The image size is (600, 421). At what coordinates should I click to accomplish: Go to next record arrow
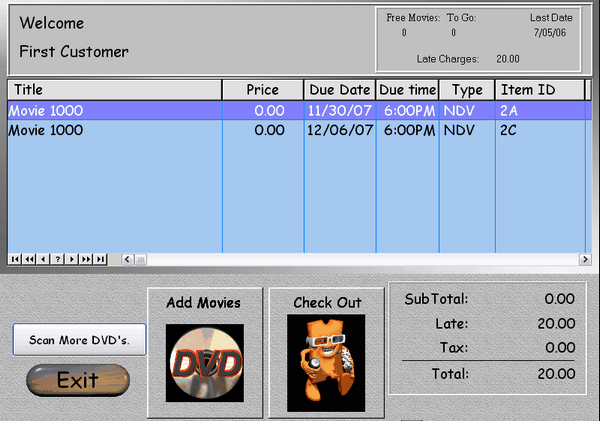tap(72, 259)
